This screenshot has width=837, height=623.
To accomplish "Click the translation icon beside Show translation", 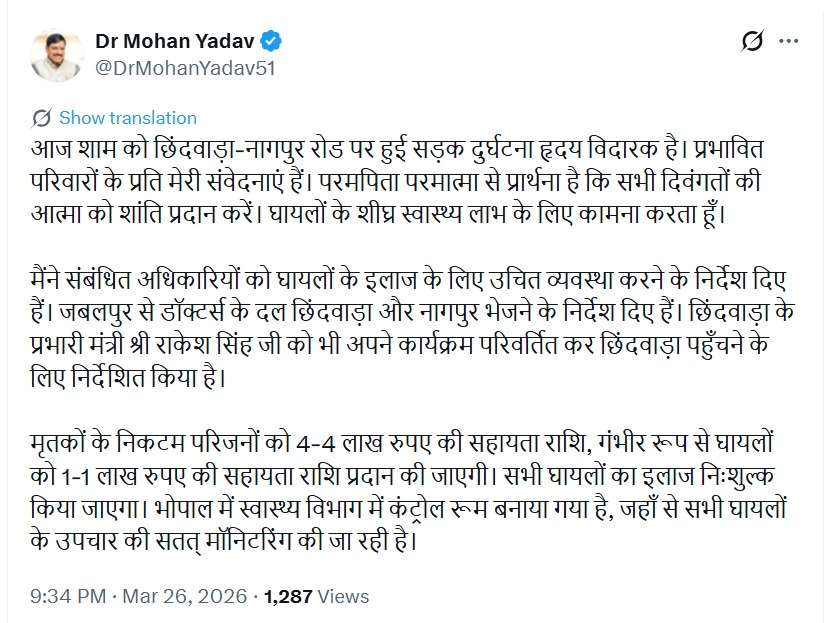I will coord(42,118).
